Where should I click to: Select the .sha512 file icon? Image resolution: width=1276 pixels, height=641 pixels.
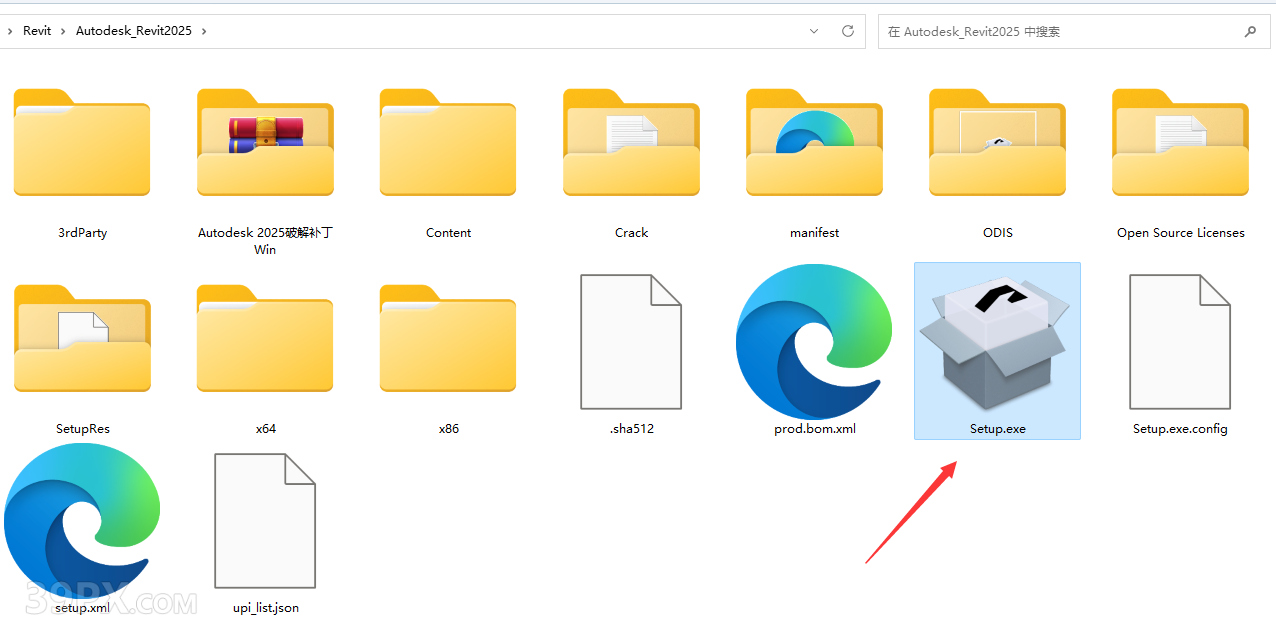coord(631,342)
